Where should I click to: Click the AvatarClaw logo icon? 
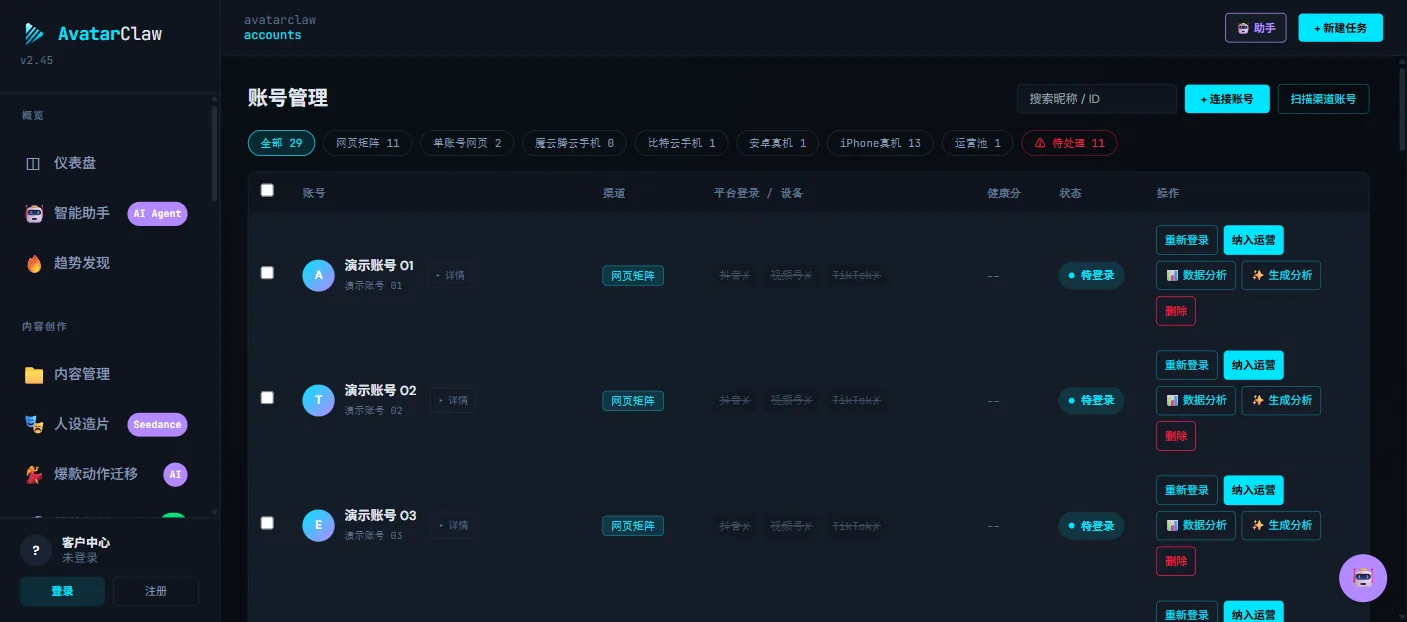[x=35, y=34]
